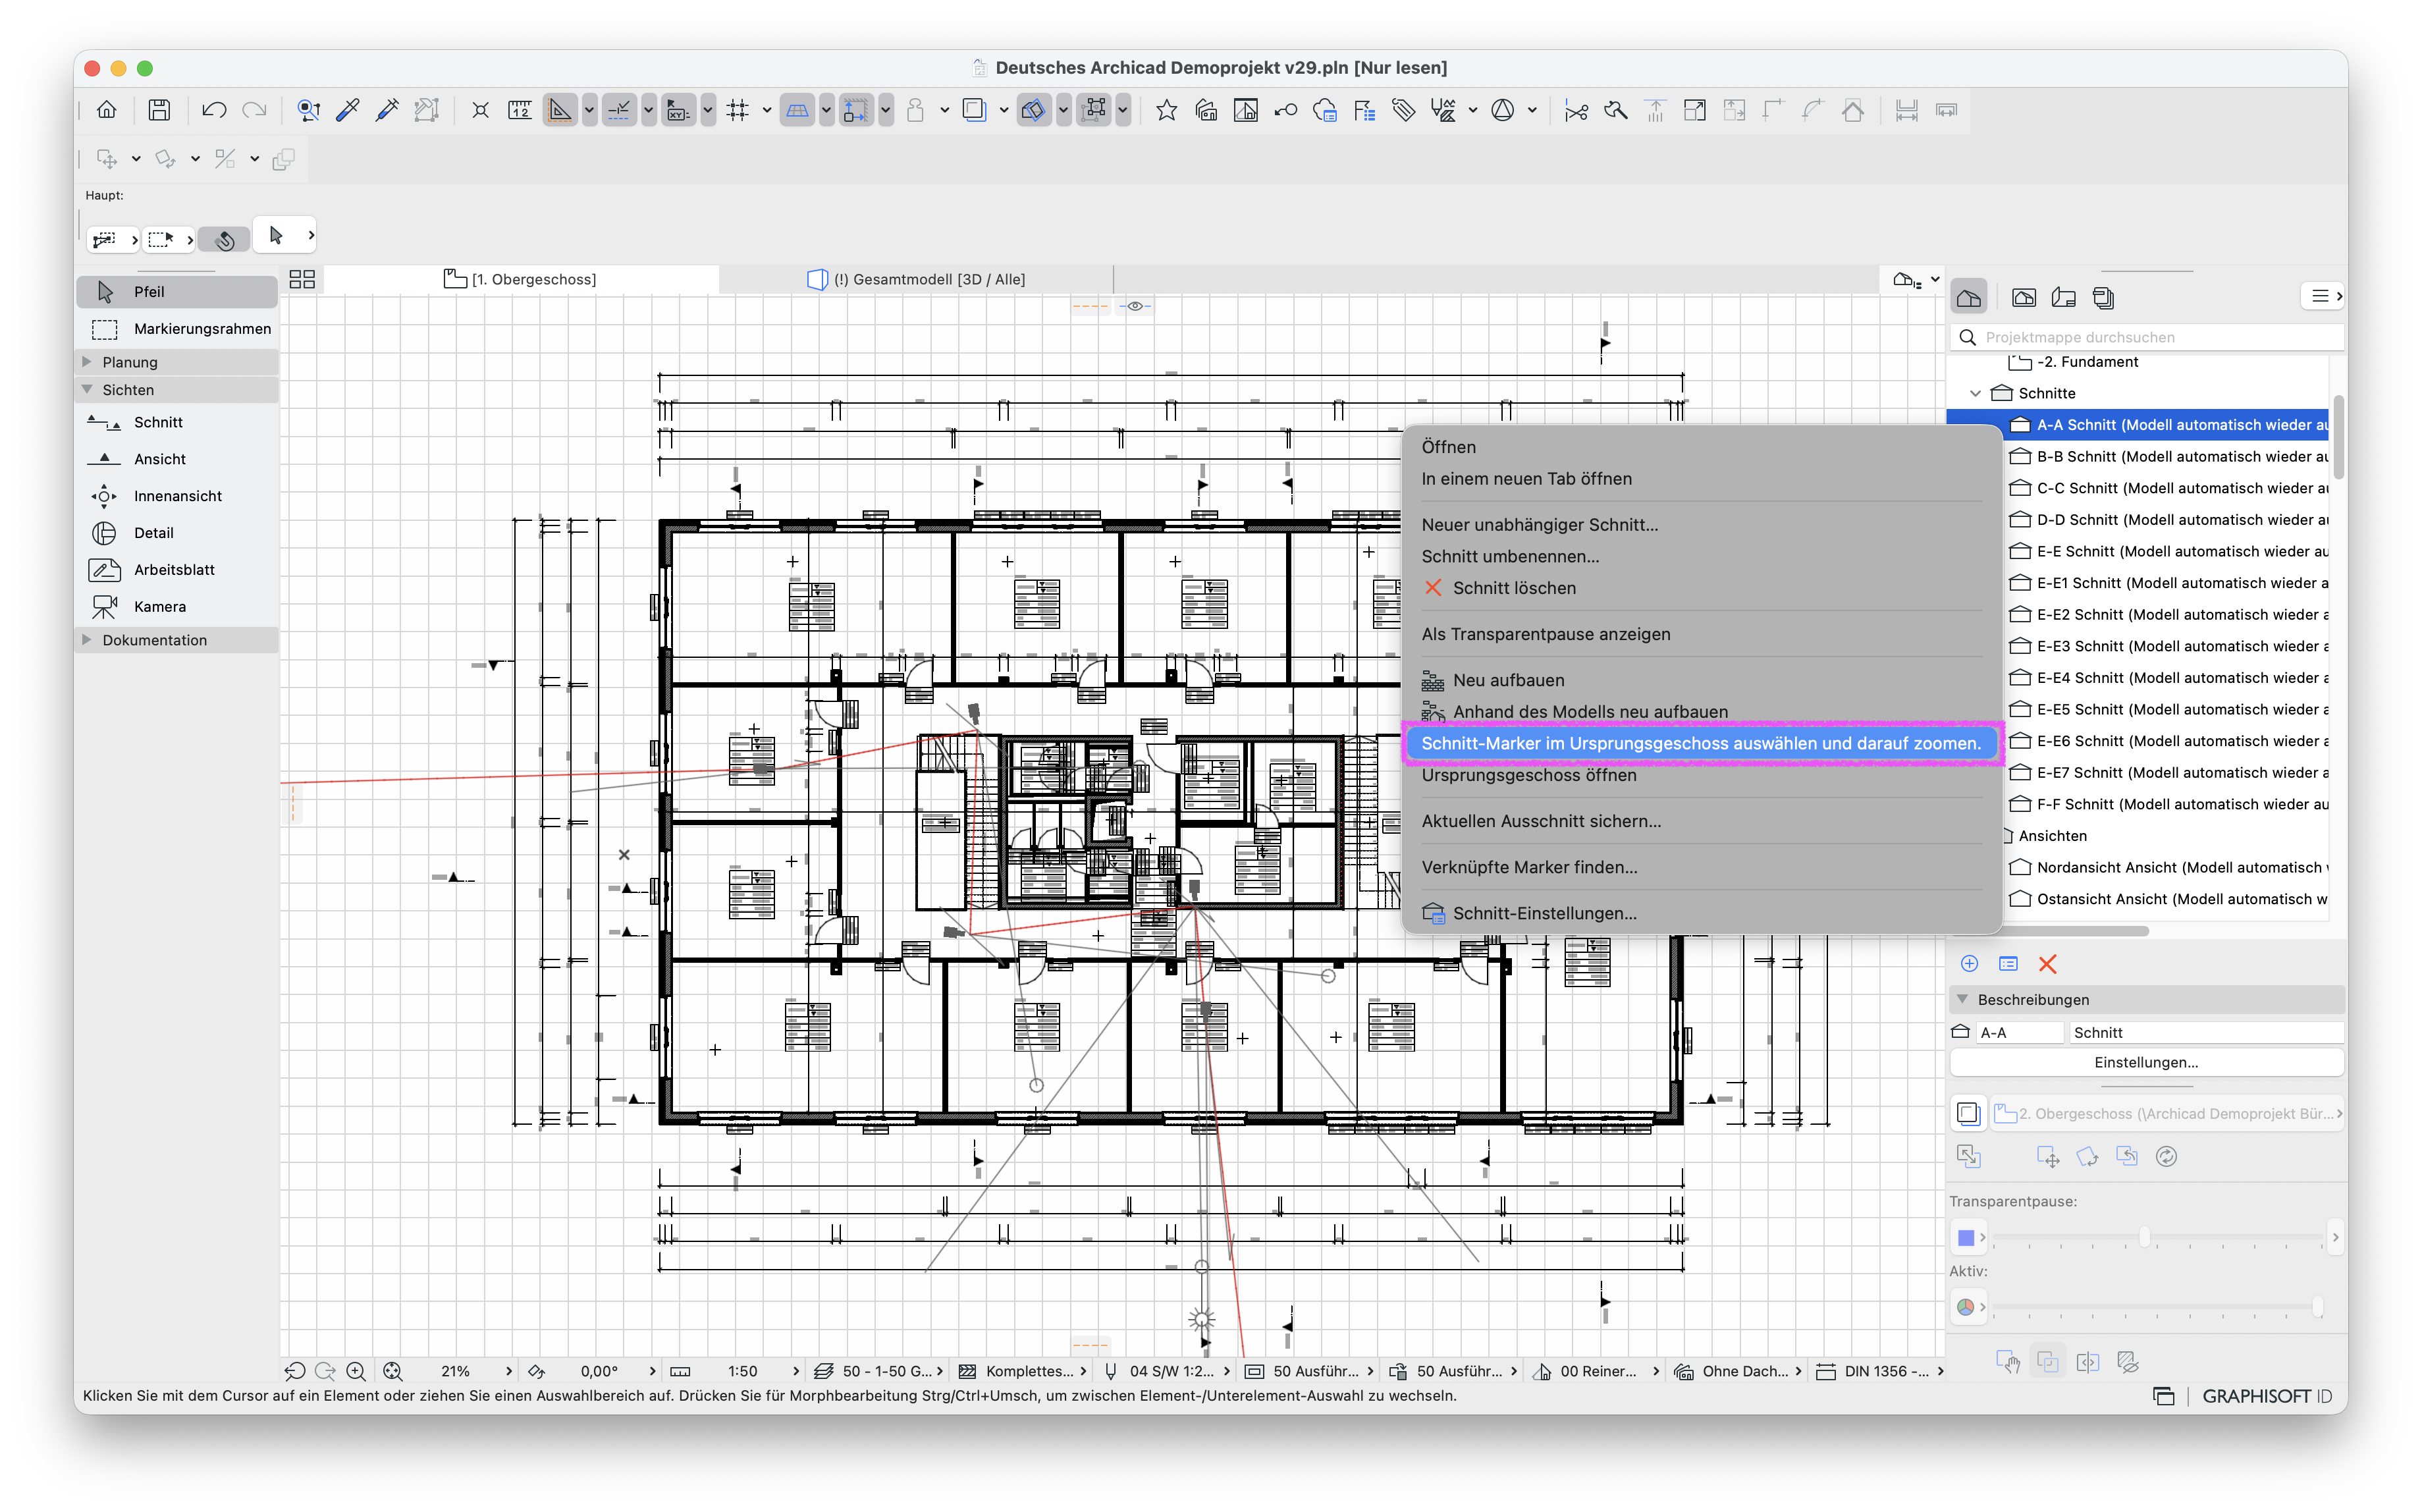Toggle the editing plane grid display button
Screen dimensions: 2422x1512
click(797, 110)
